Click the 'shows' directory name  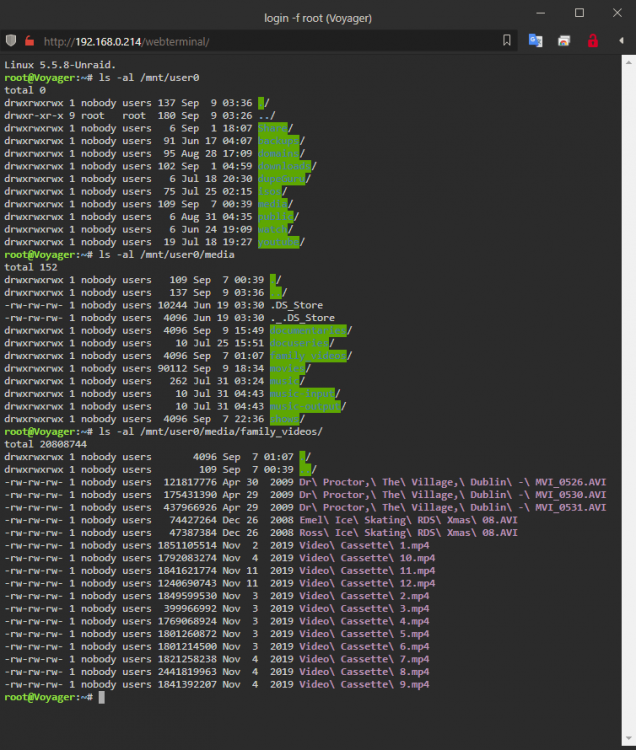[x=285, y=419]
